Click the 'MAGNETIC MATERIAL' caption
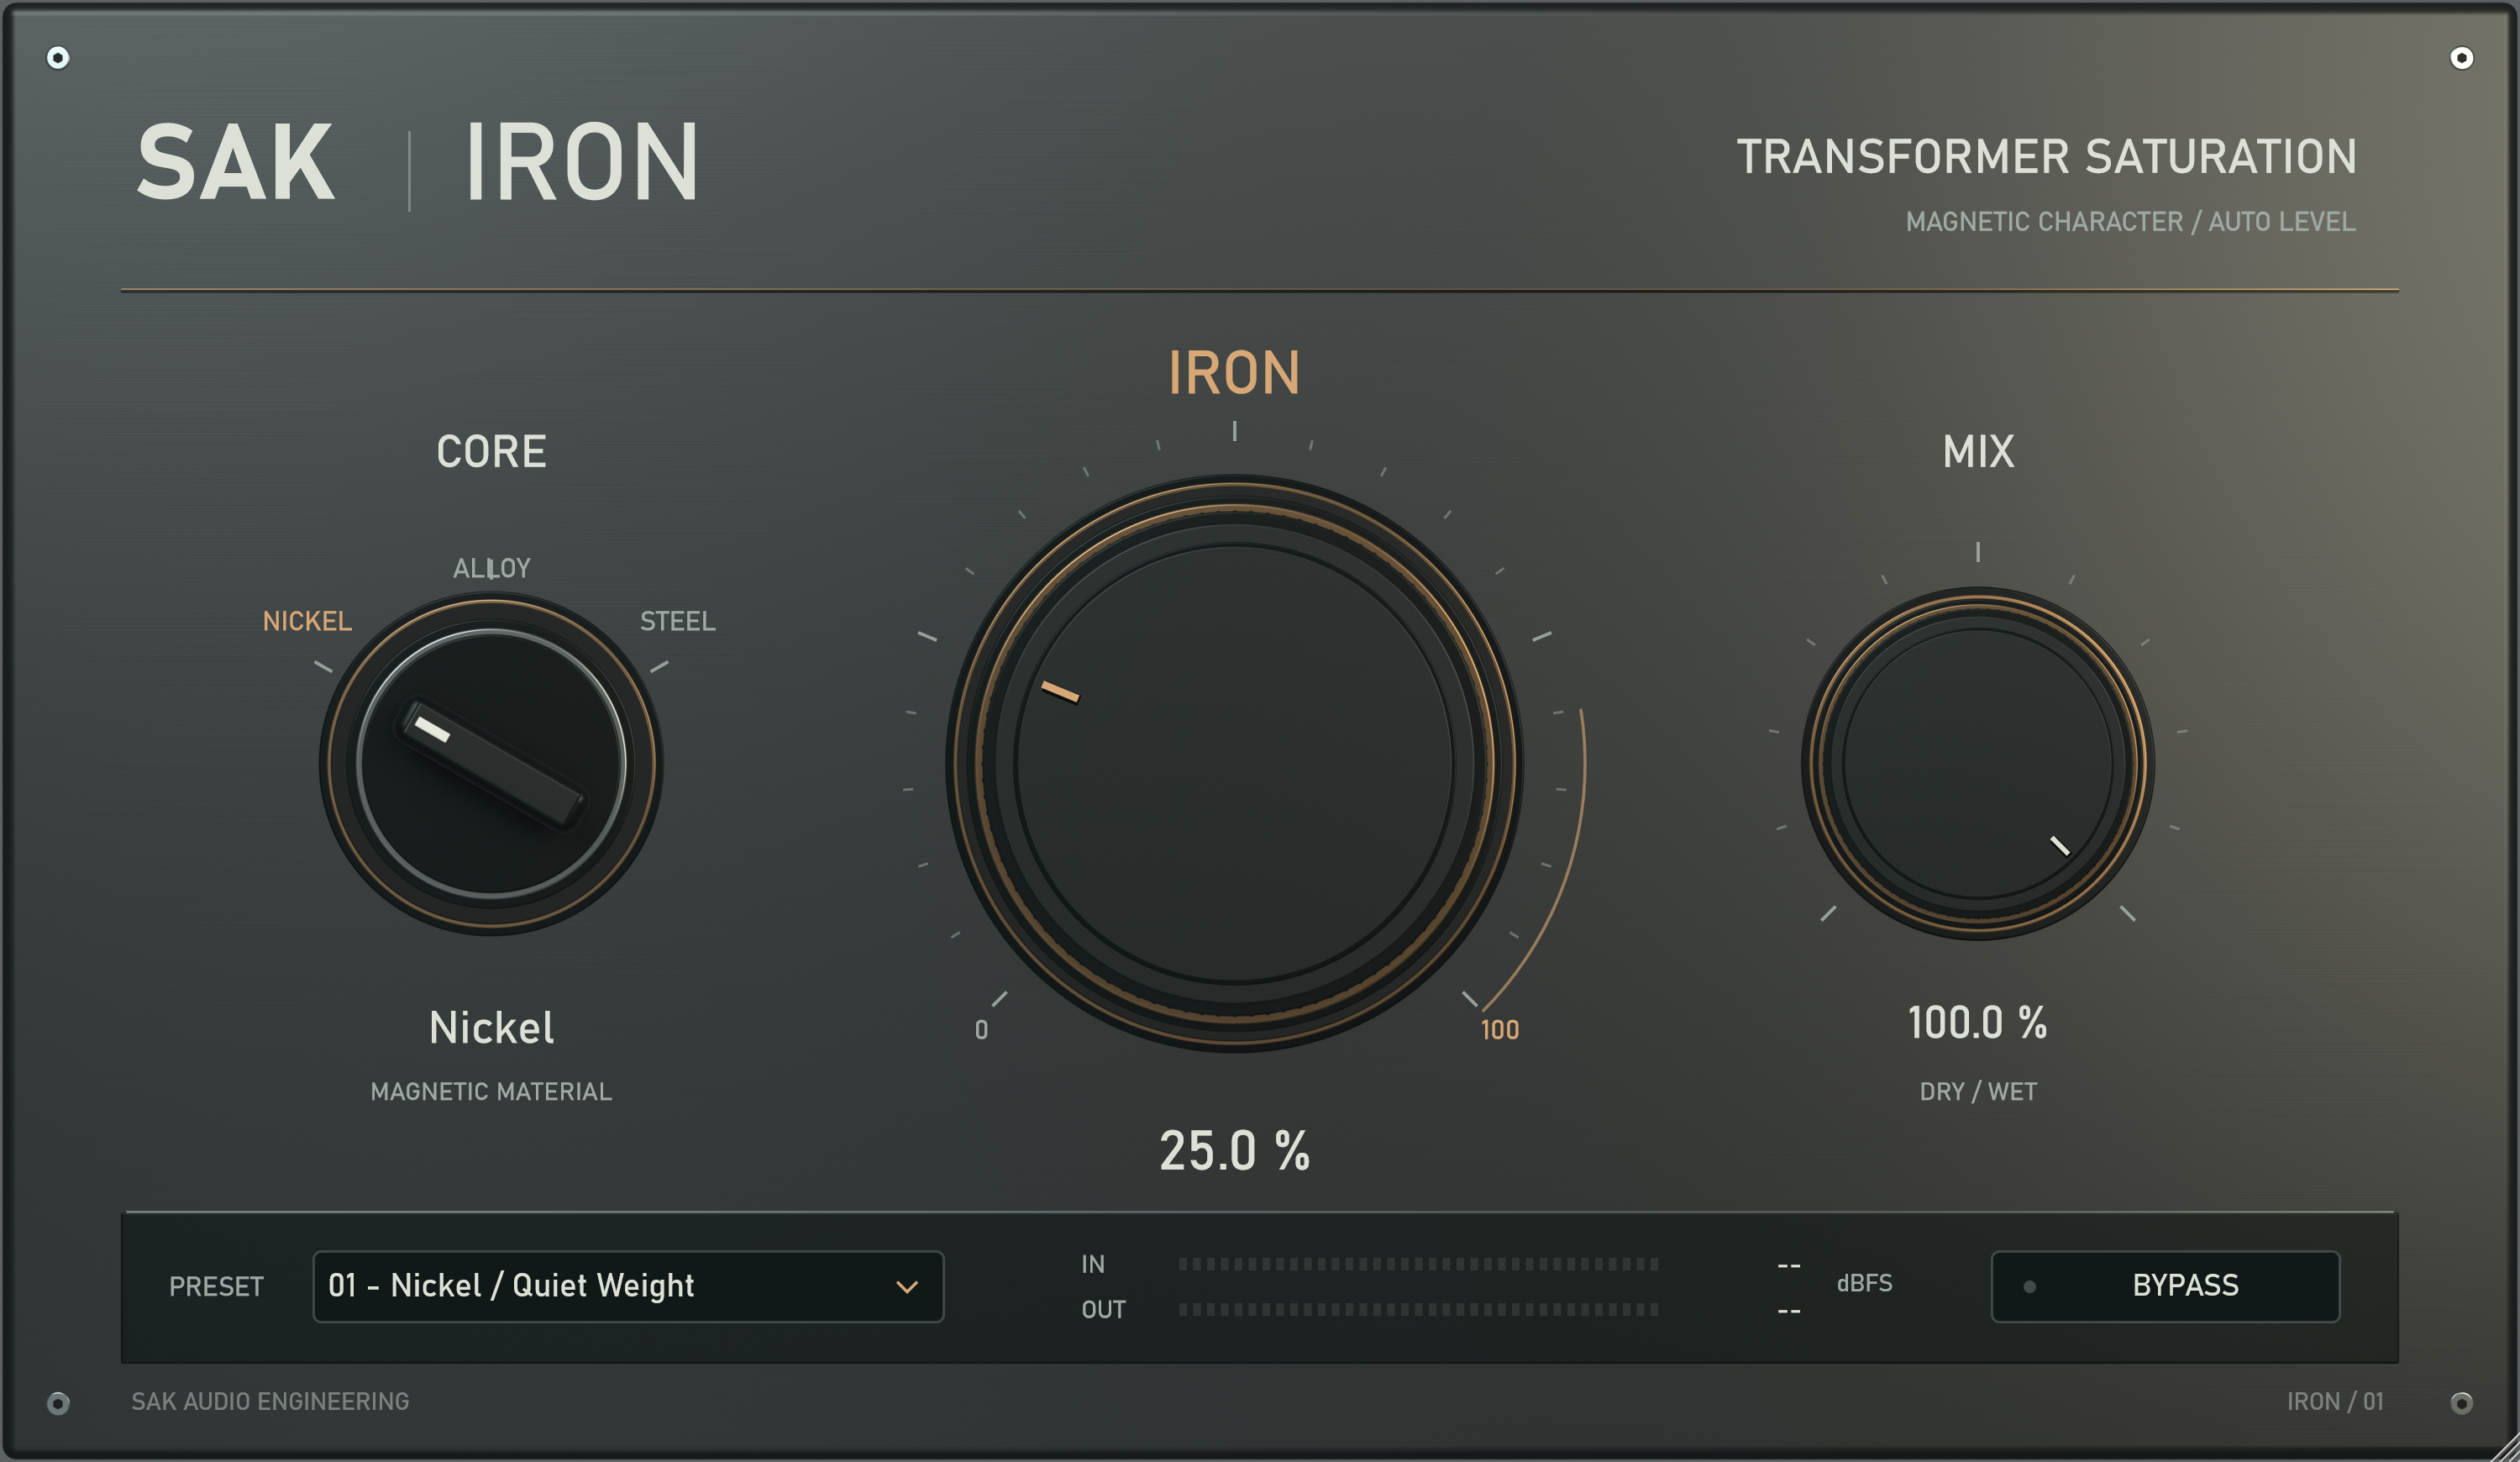Viewport: 2520px width, 1462px height. [x=491, y=1091]
